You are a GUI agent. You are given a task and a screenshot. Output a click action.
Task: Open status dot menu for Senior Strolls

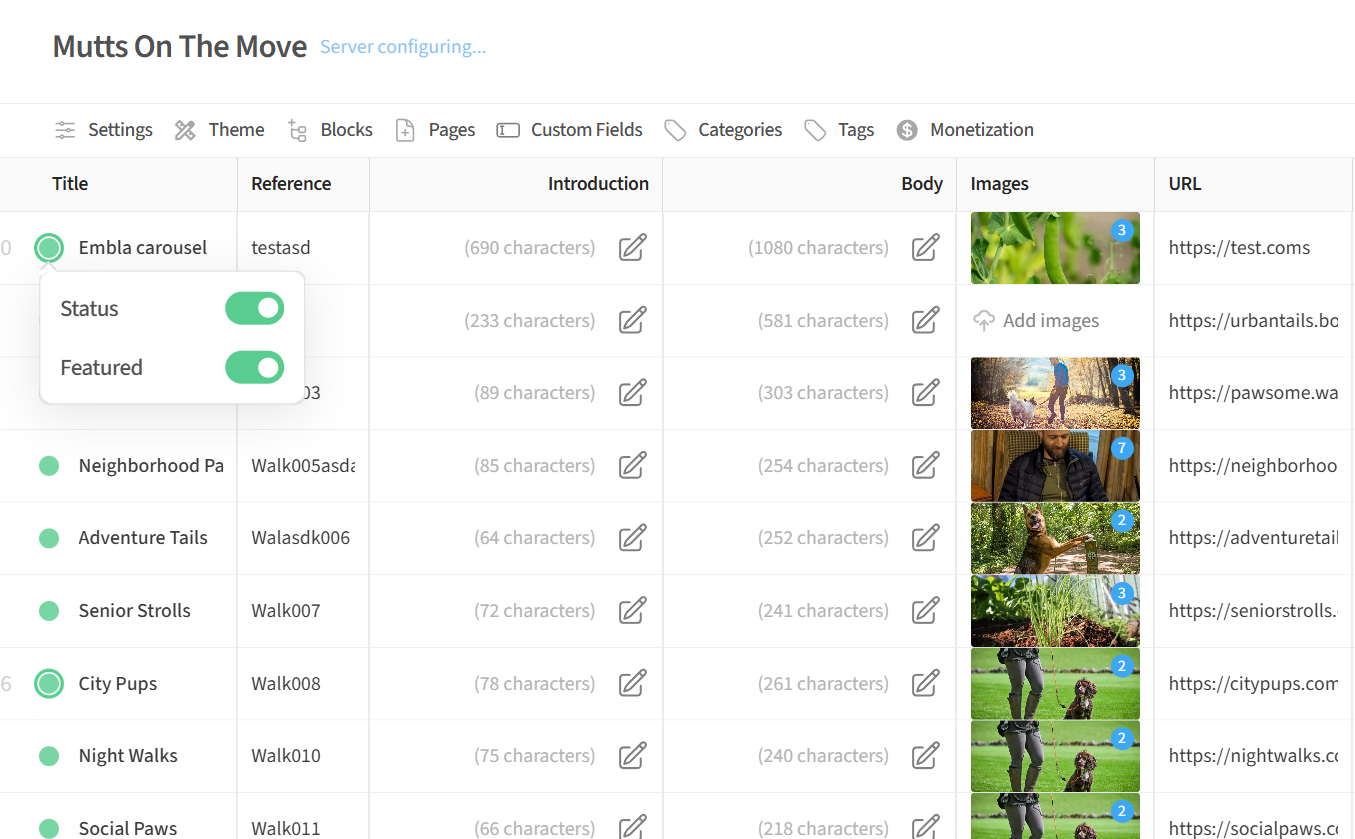coord(49,611)
